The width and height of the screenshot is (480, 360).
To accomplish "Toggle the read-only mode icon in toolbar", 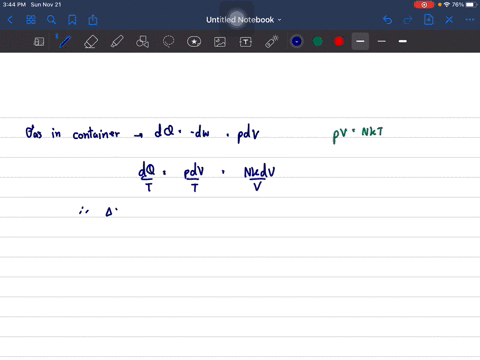I will coord(39,42).
